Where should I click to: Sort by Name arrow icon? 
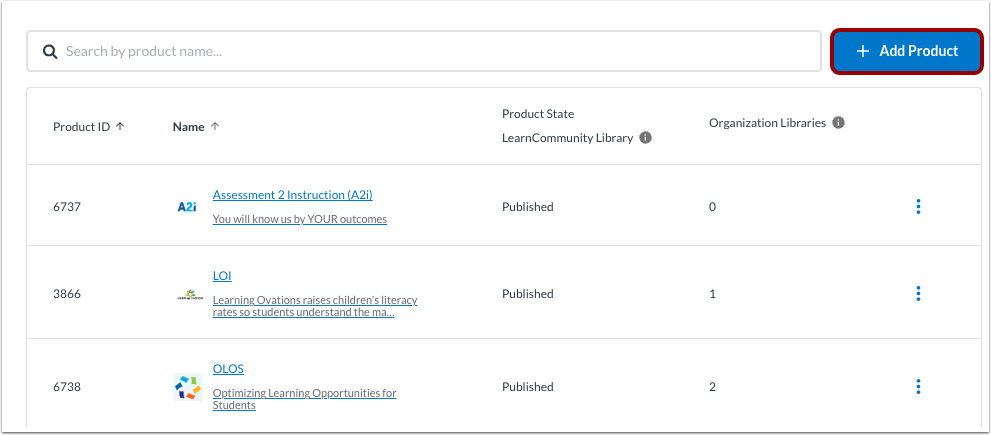pos(215,127)
